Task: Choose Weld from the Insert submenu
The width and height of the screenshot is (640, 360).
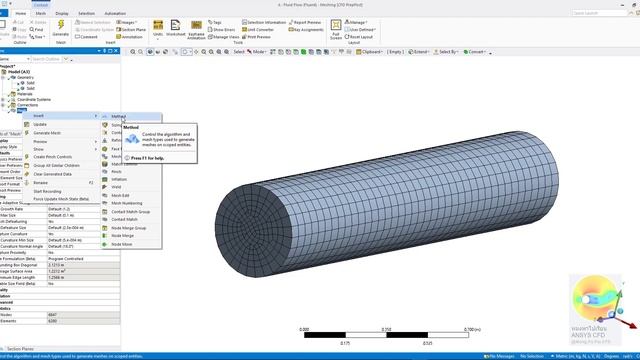Action: coord(131,187)
